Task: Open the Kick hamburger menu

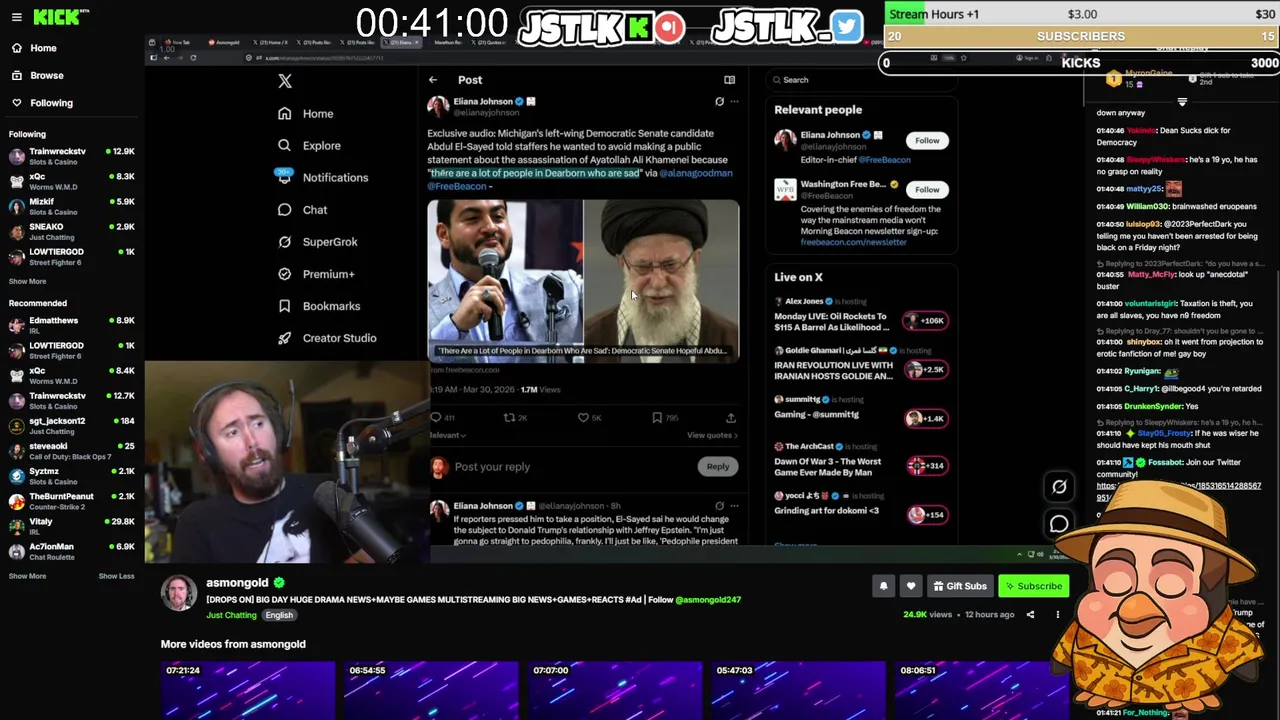Action: 16,17
